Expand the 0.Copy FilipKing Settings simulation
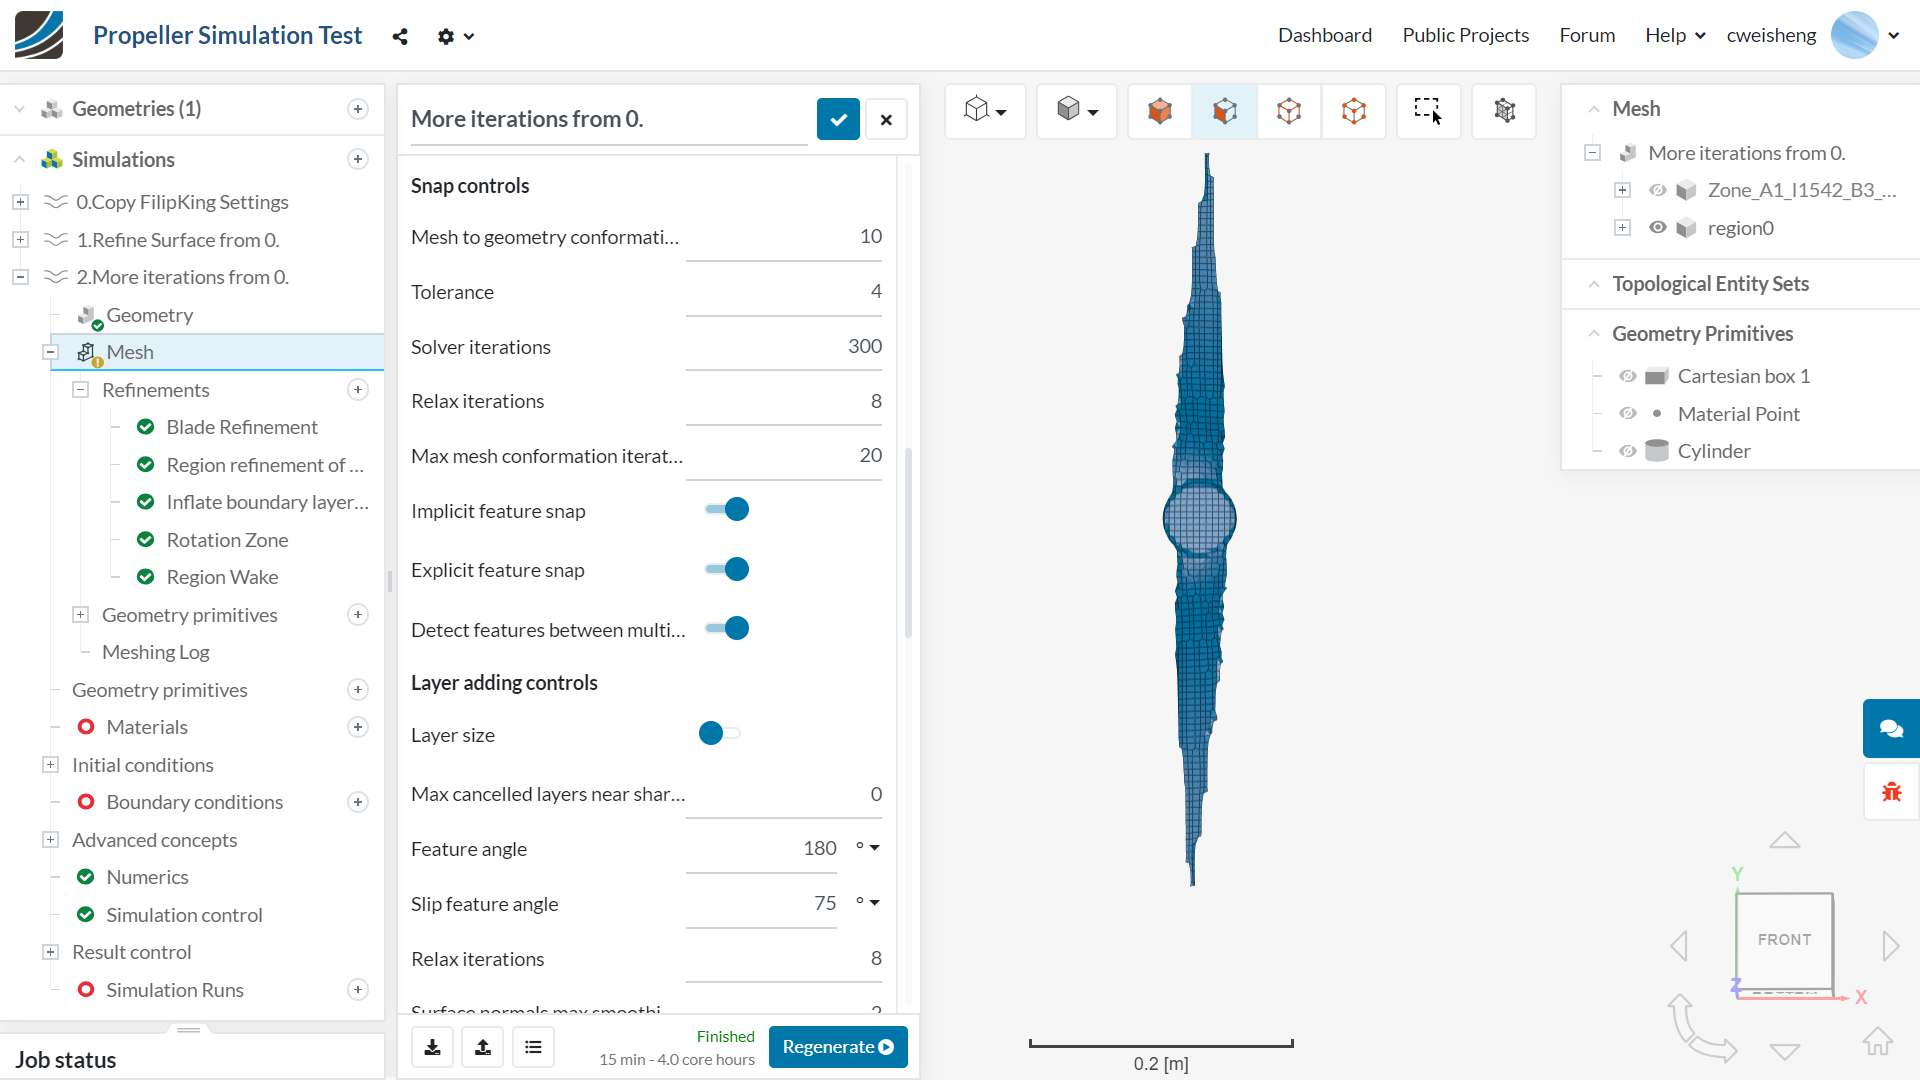 coord(20,202)
